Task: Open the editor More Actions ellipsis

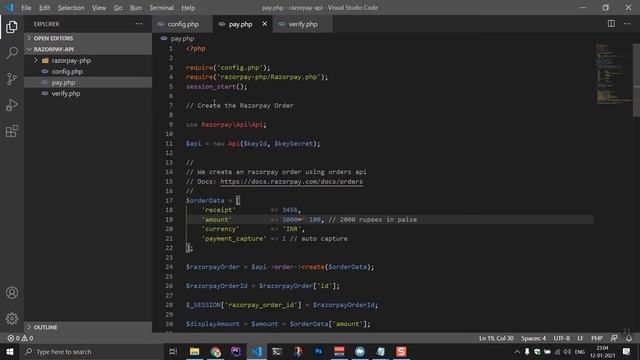Action: [x=627, y=24]
